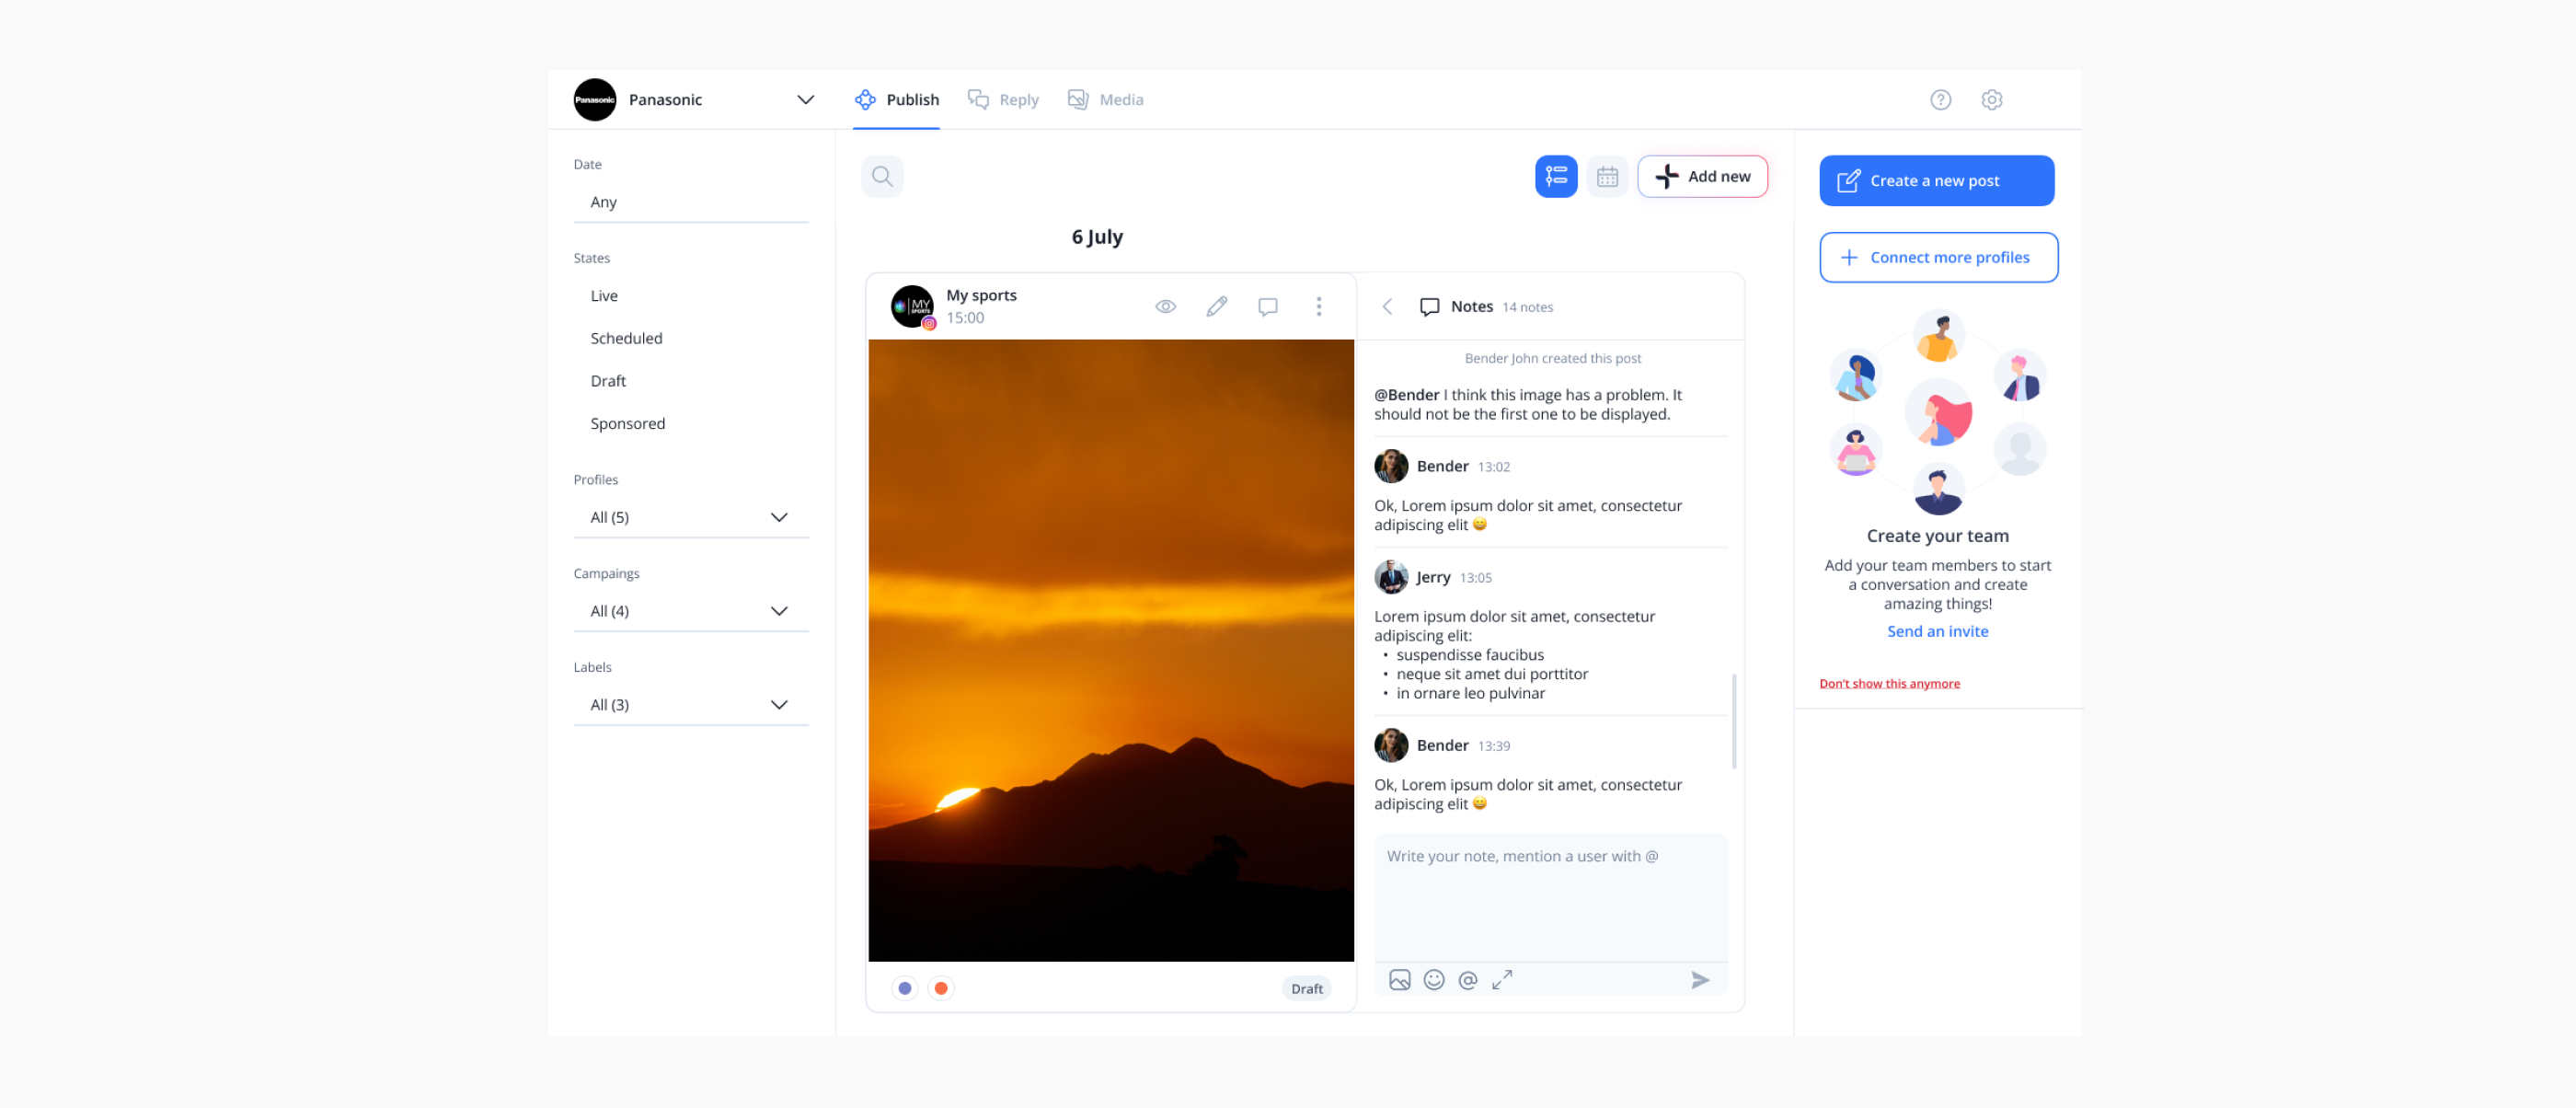Filter posts by the Sponsored state
This screenshot has height=1108, width=2576.
click(627, 423)
